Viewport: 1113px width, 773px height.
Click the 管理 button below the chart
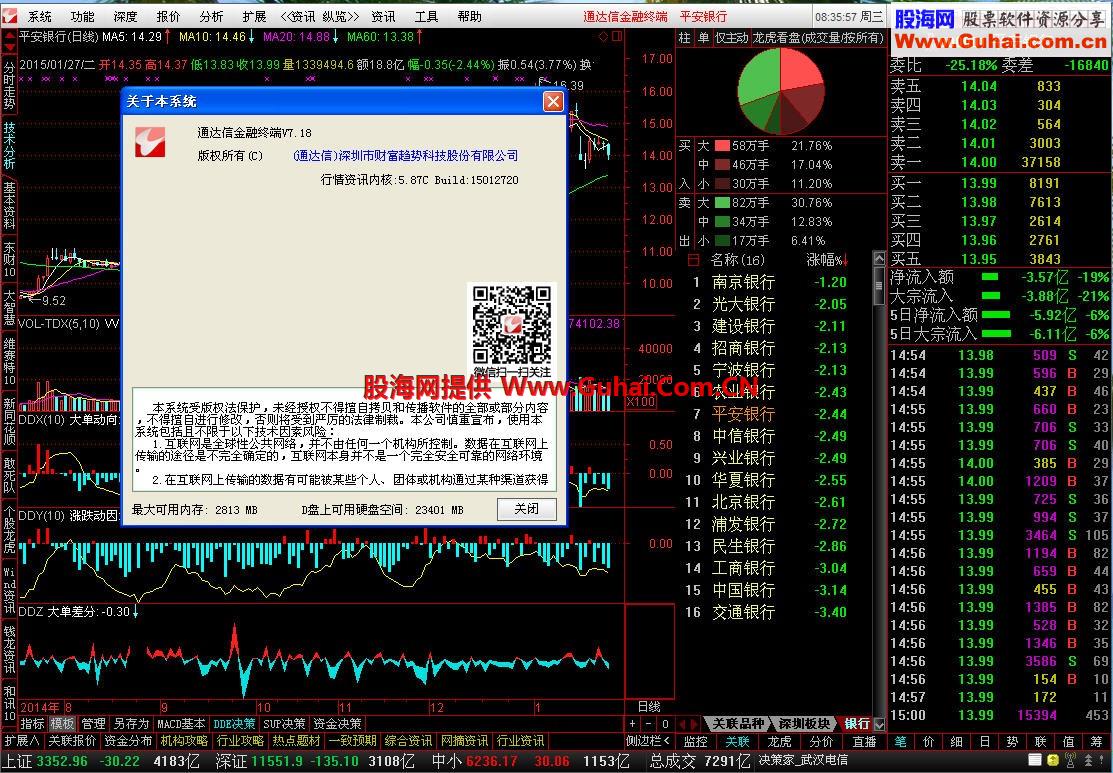tap(93, 724)
